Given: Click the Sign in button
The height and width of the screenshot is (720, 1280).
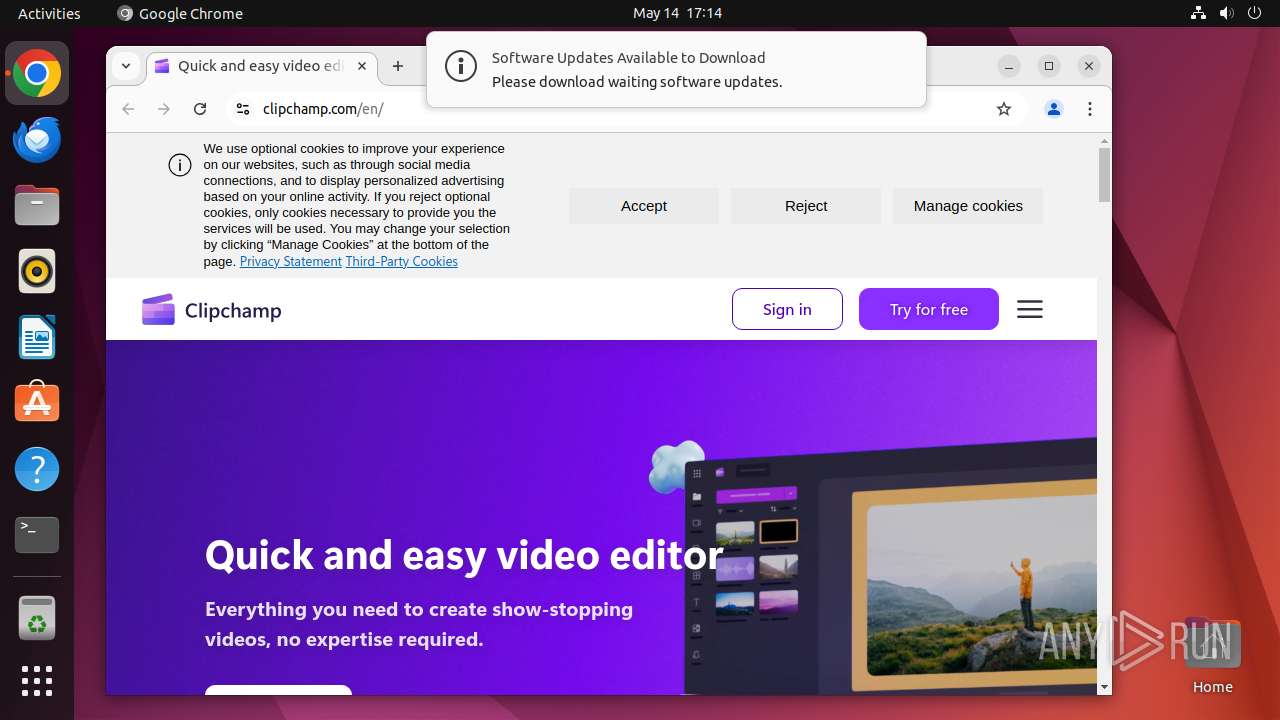Looking at the screenshot, I should [787, 309].
